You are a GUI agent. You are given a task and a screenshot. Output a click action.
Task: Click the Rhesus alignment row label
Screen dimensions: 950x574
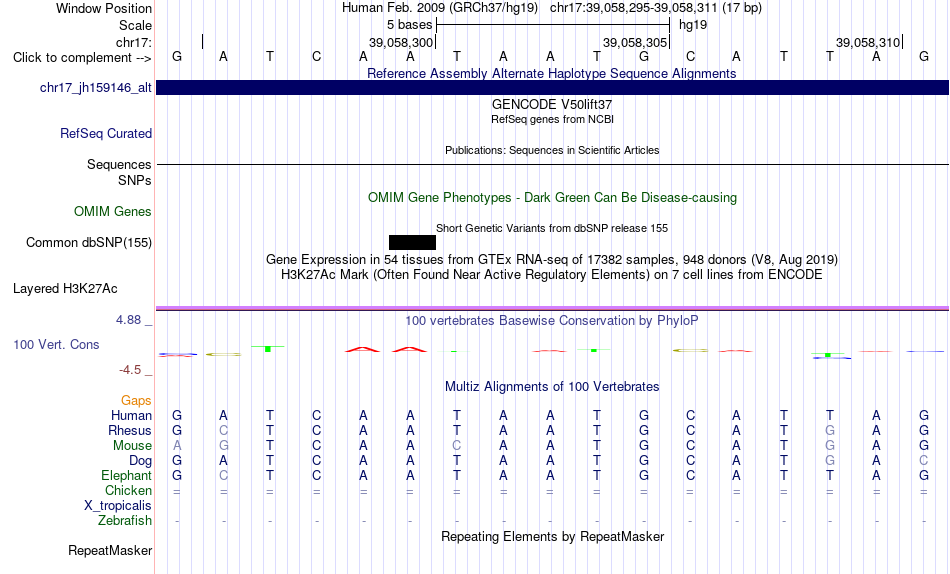coord(130,431)
